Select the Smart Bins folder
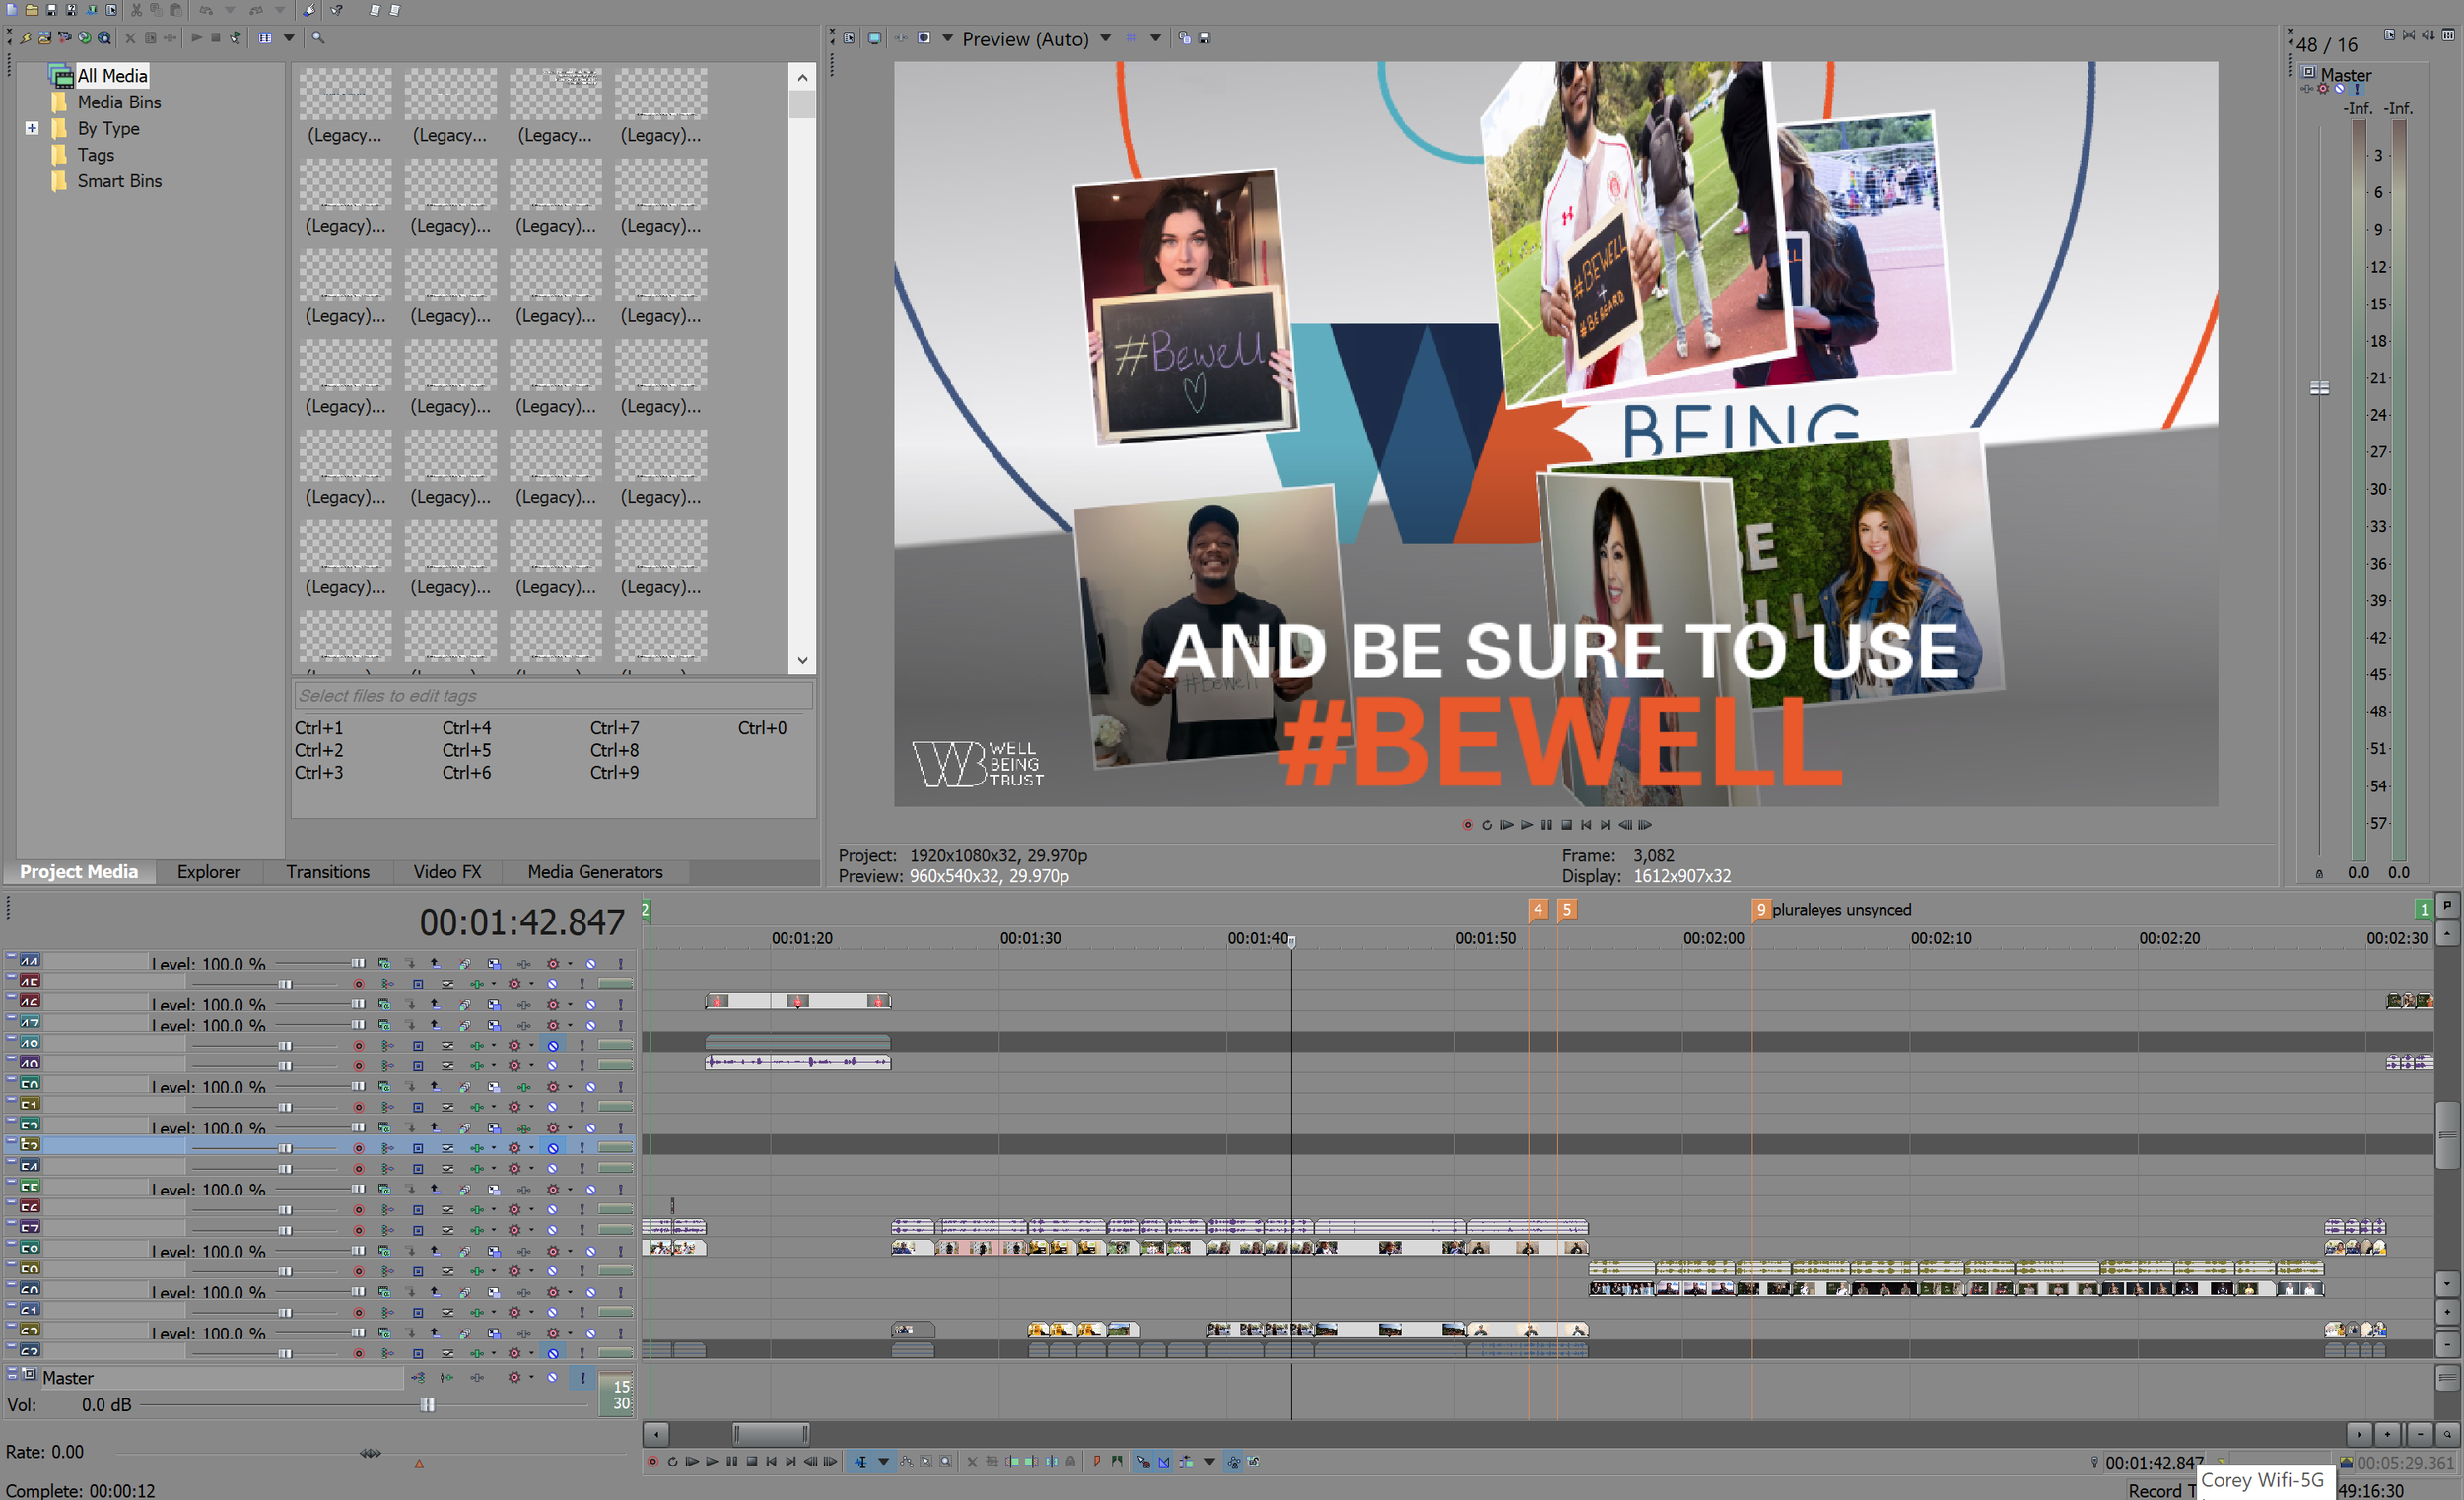2464x1500 pixels. click(x=120, y=181)
